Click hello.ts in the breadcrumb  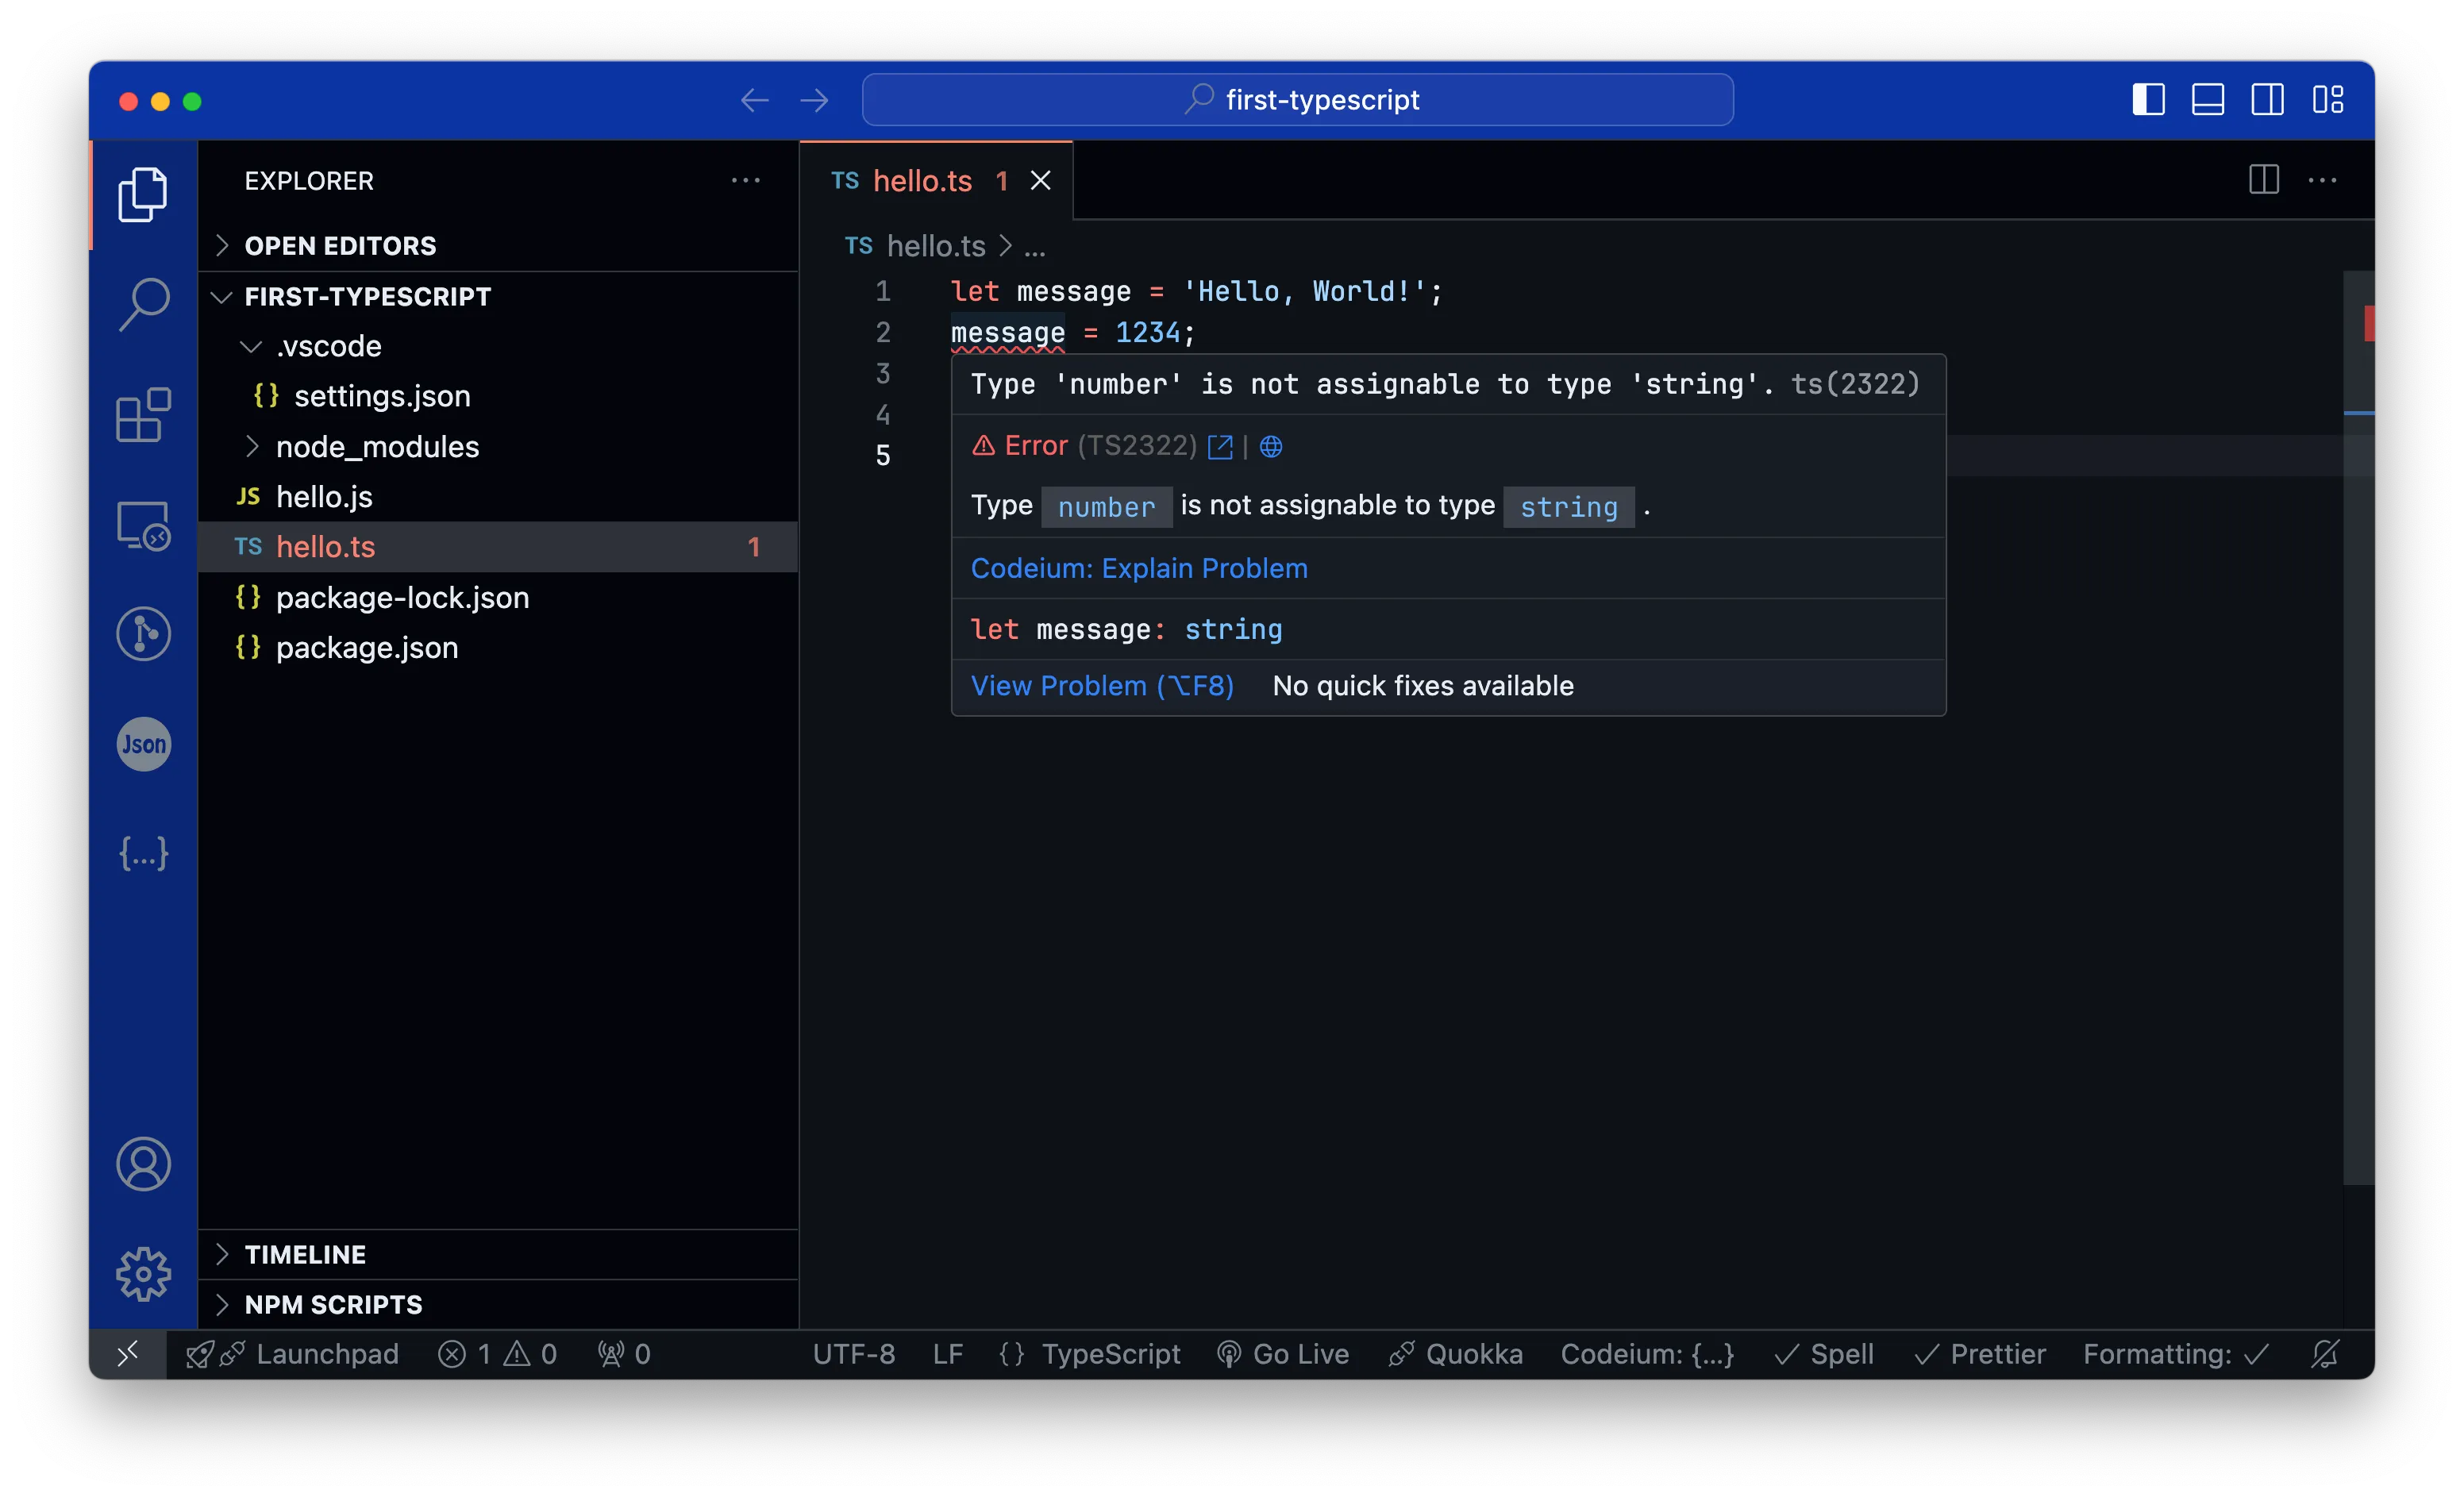point(935,246)
